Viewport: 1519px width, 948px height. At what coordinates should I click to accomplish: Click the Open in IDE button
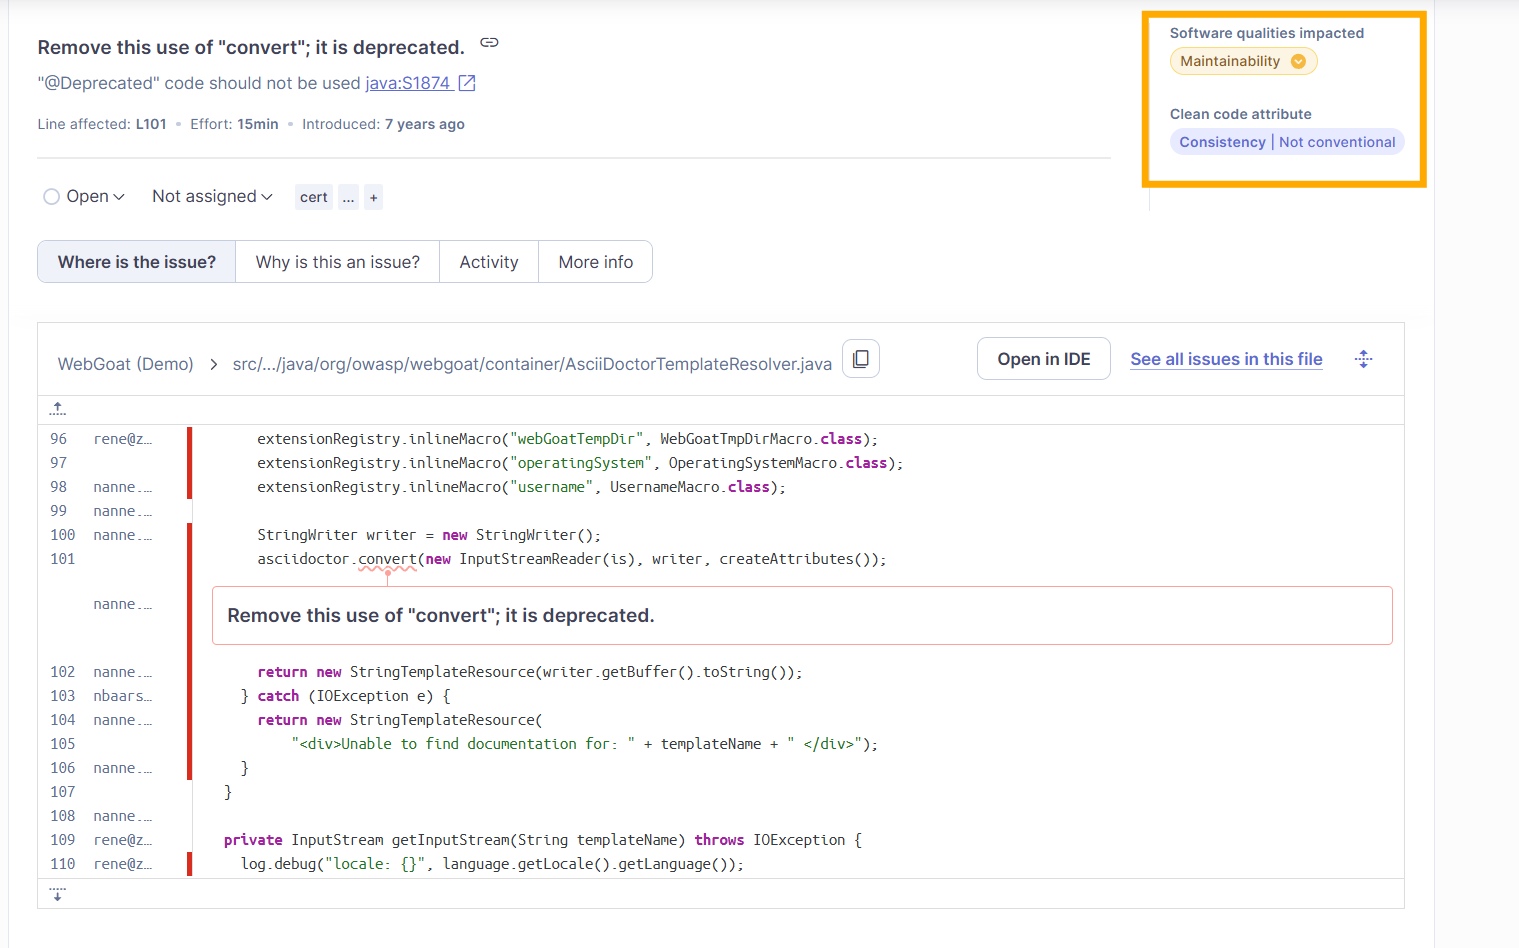[x=1044, y=359]
